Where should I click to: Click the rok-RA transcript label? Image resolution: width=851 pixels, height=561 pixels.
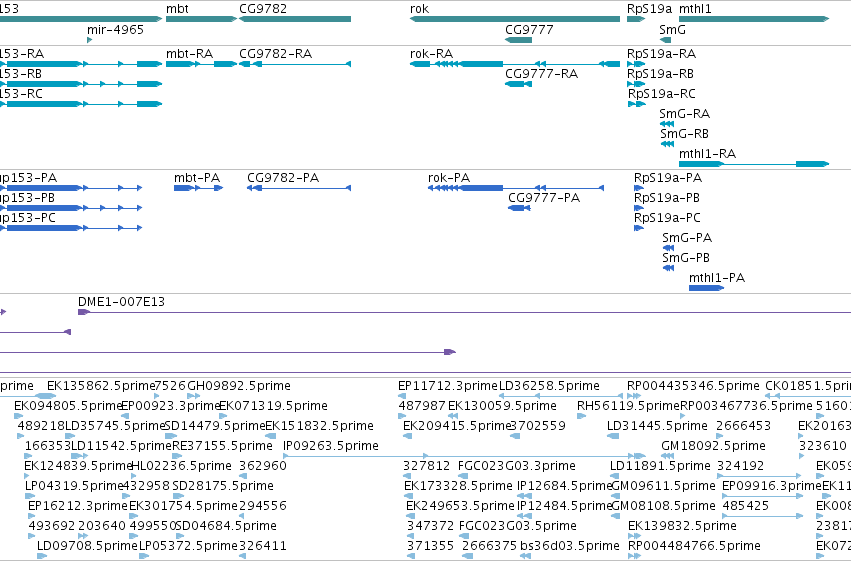click(431, 54)
